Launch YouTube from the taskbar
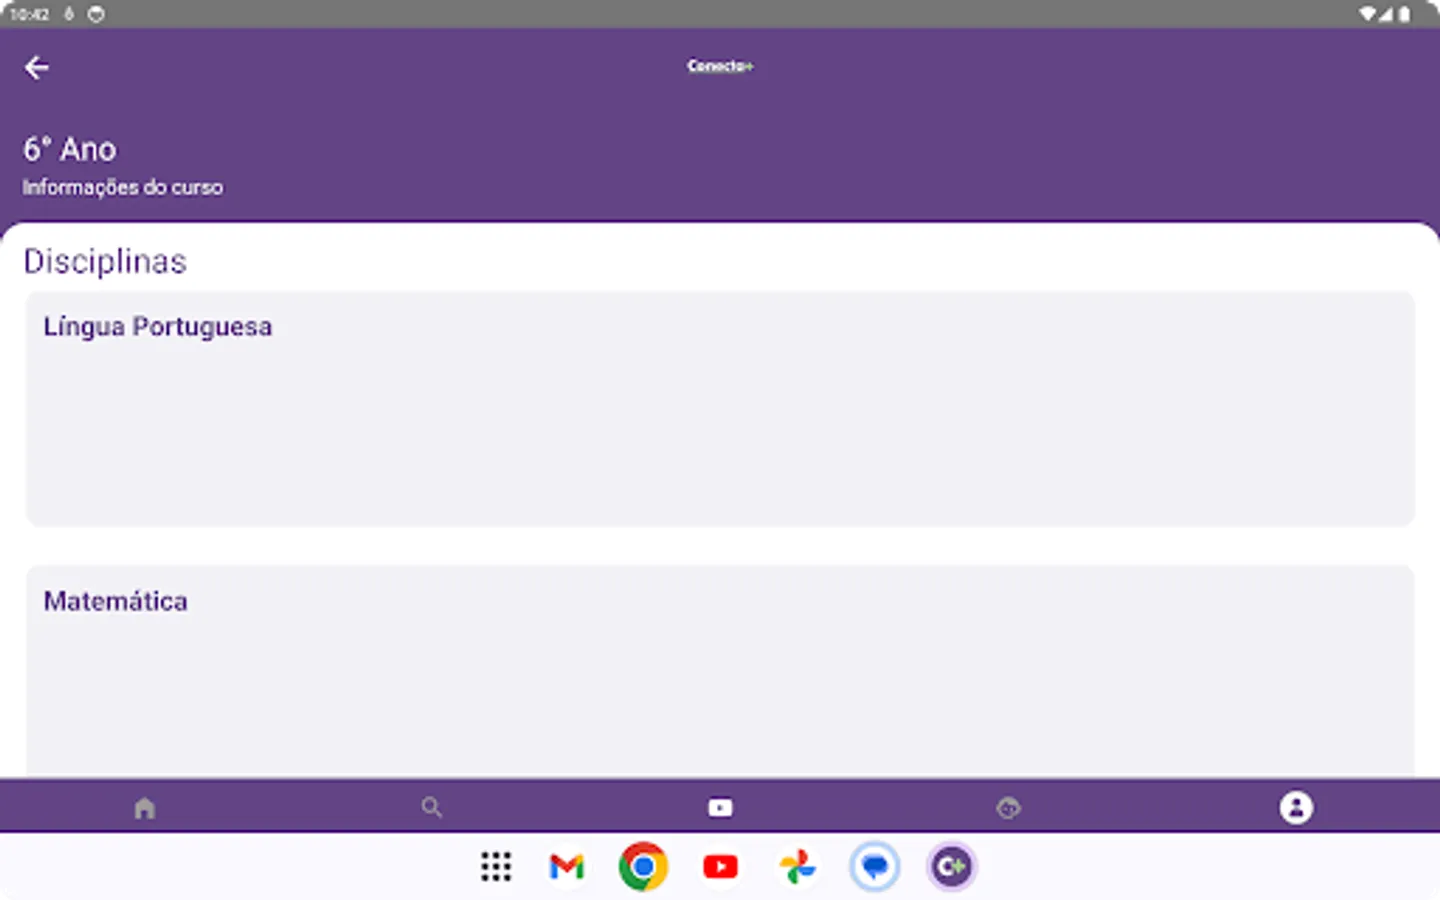 [720, 866]
